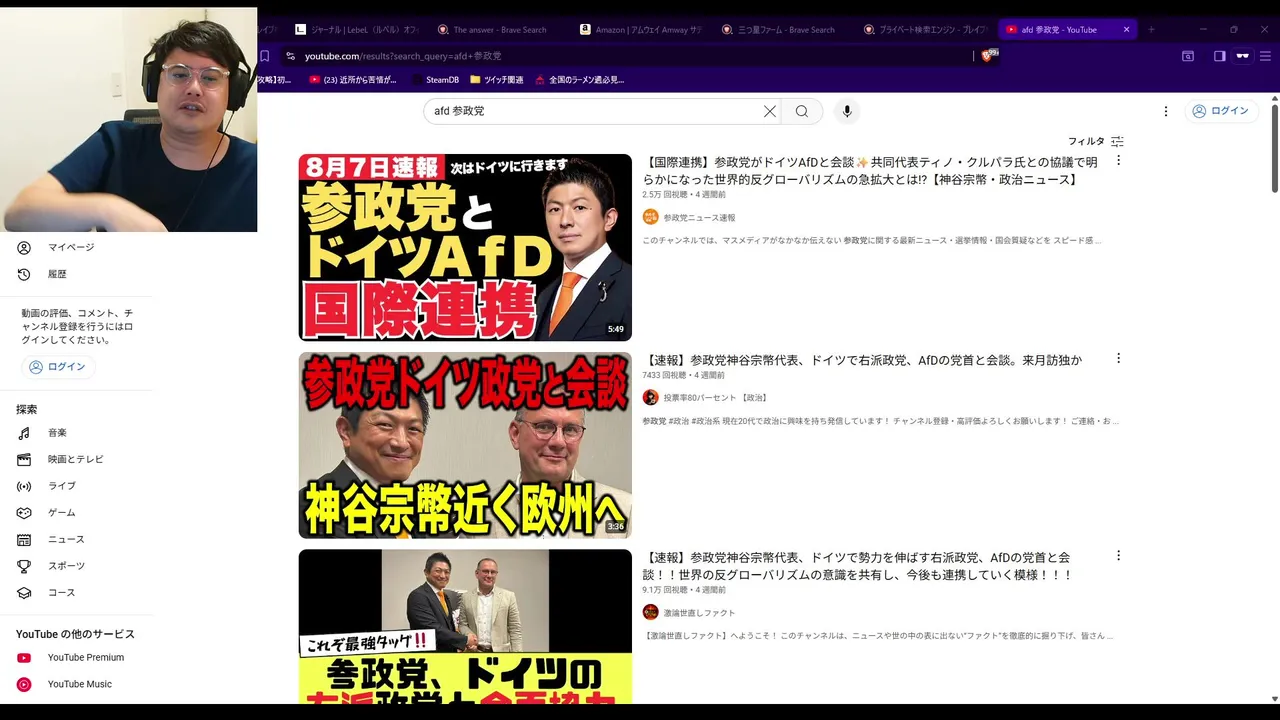
Task: Close the afd 参政党 YouTube tab
Action: coord(1127,30)
